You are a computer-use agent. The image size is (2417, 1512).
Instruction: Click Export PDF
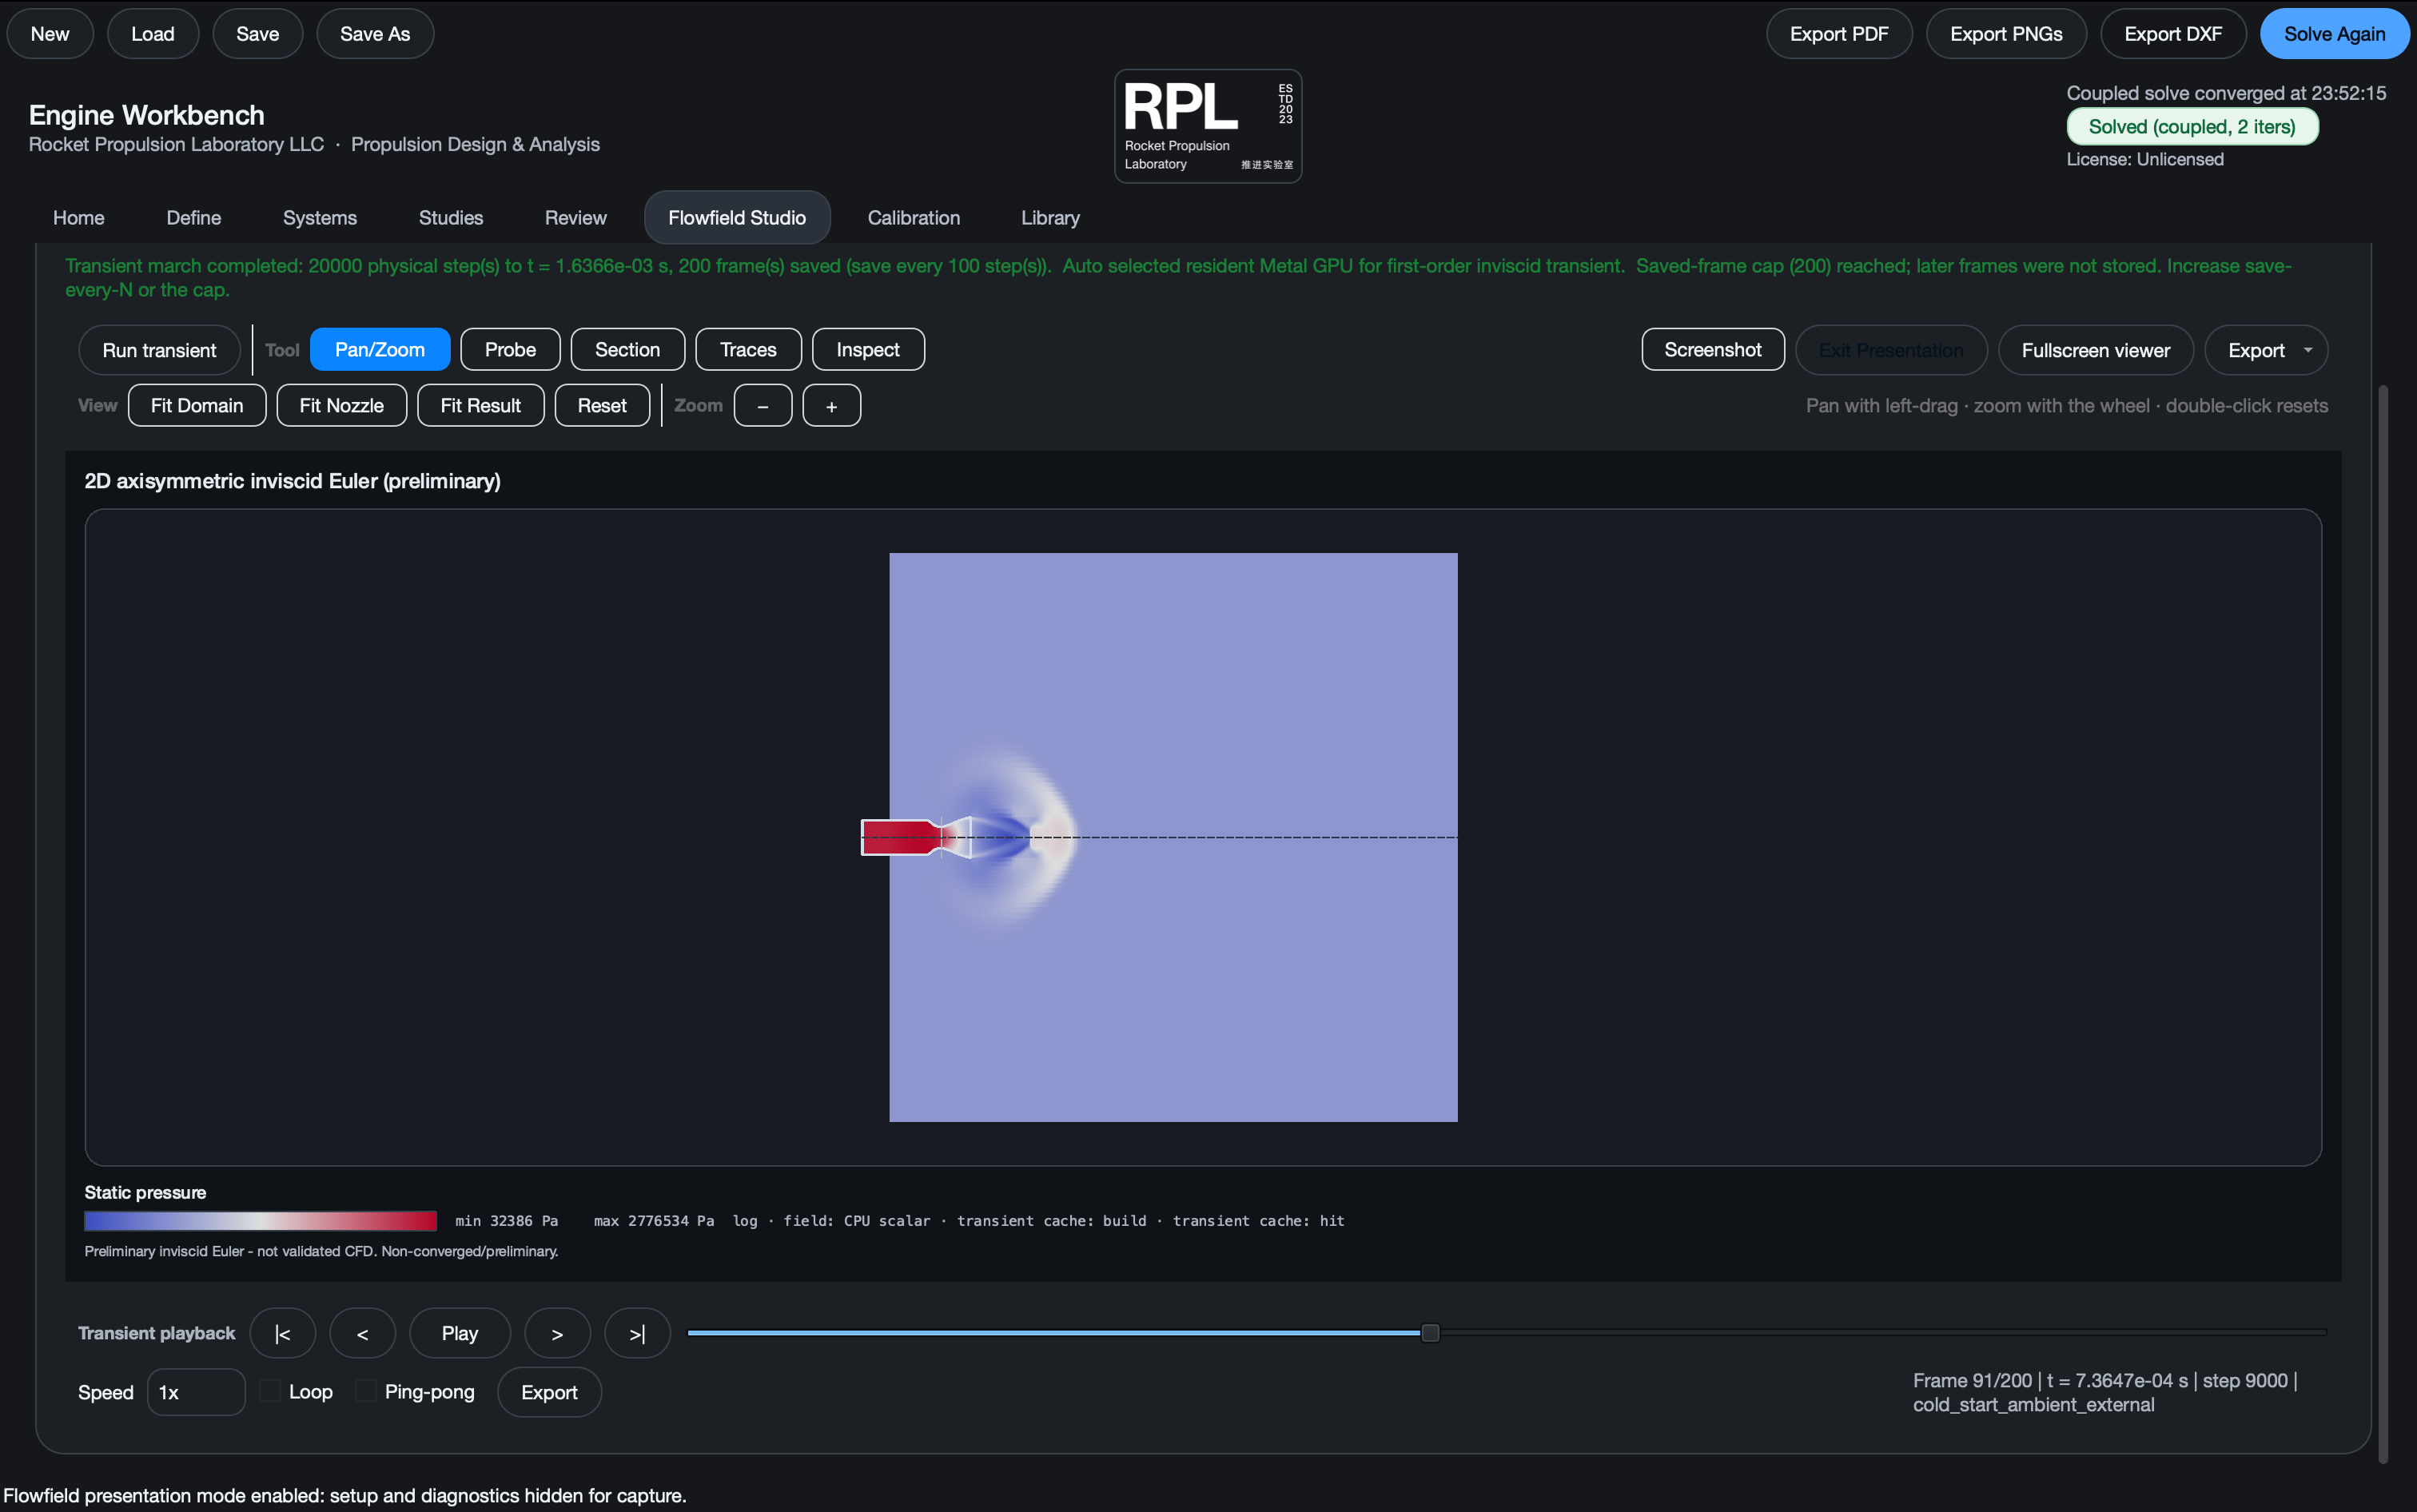click(1839, 33)
